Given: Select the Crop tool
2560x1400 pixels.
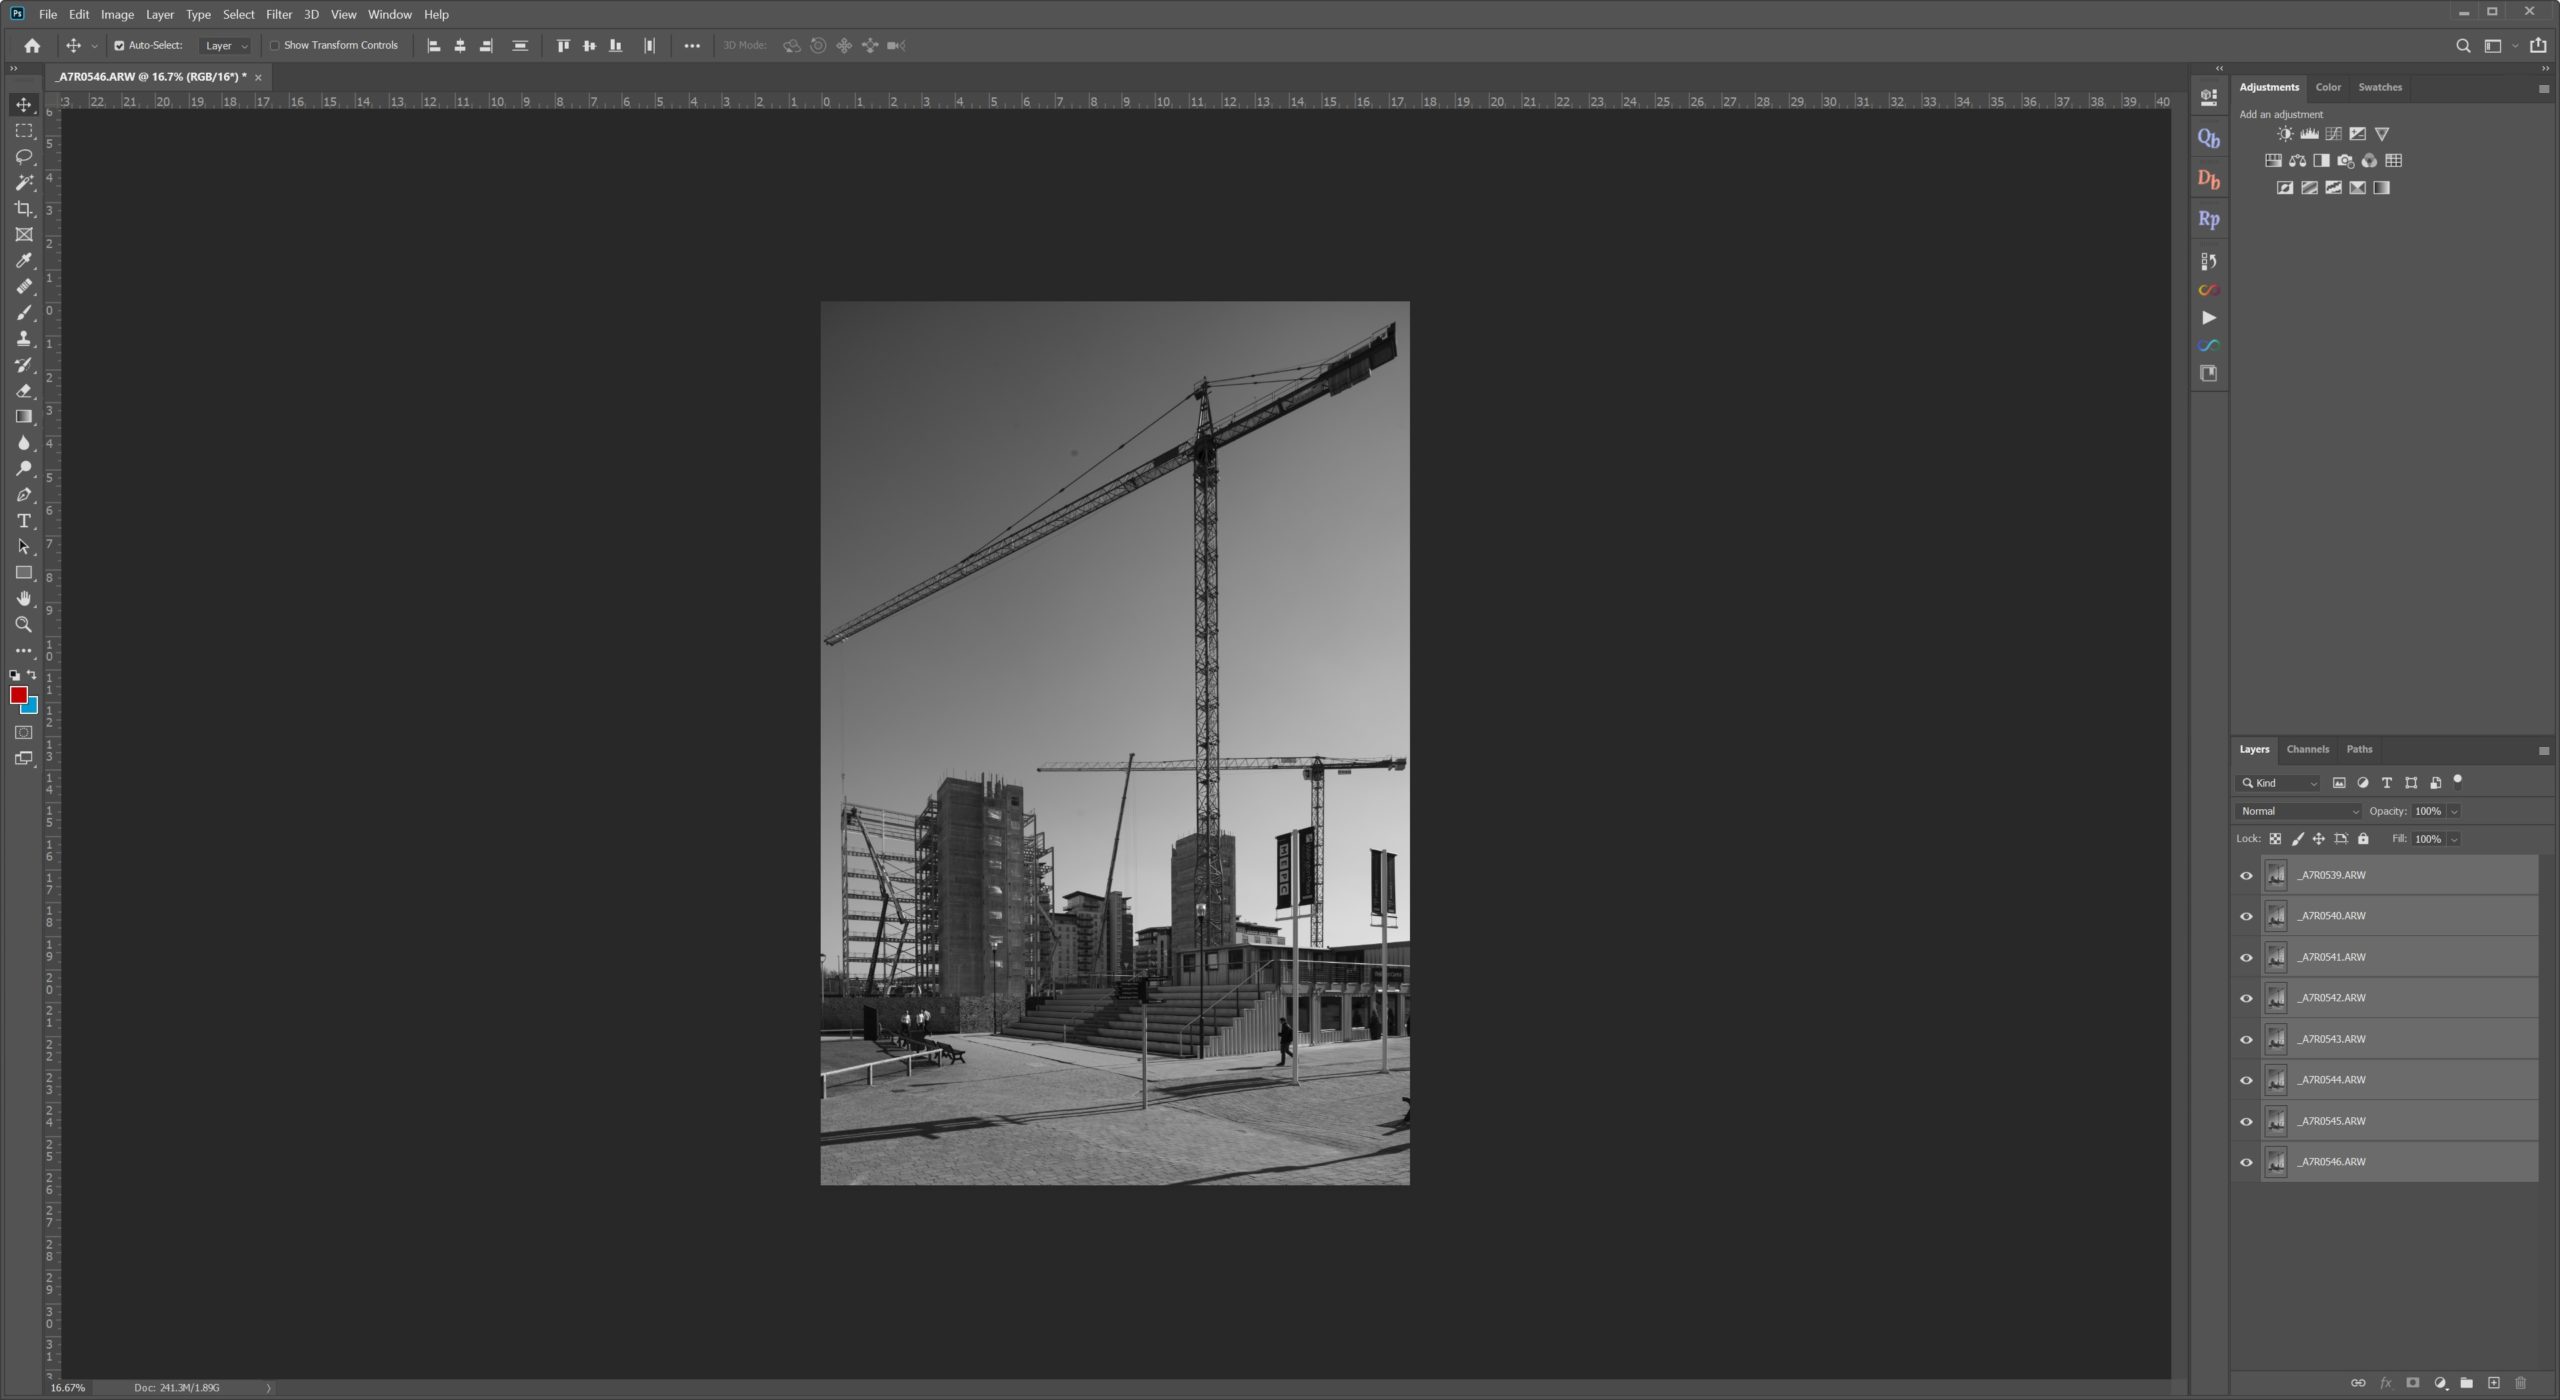Looking at the screenshot, I should pyautogui.click(x=24, y=208).
